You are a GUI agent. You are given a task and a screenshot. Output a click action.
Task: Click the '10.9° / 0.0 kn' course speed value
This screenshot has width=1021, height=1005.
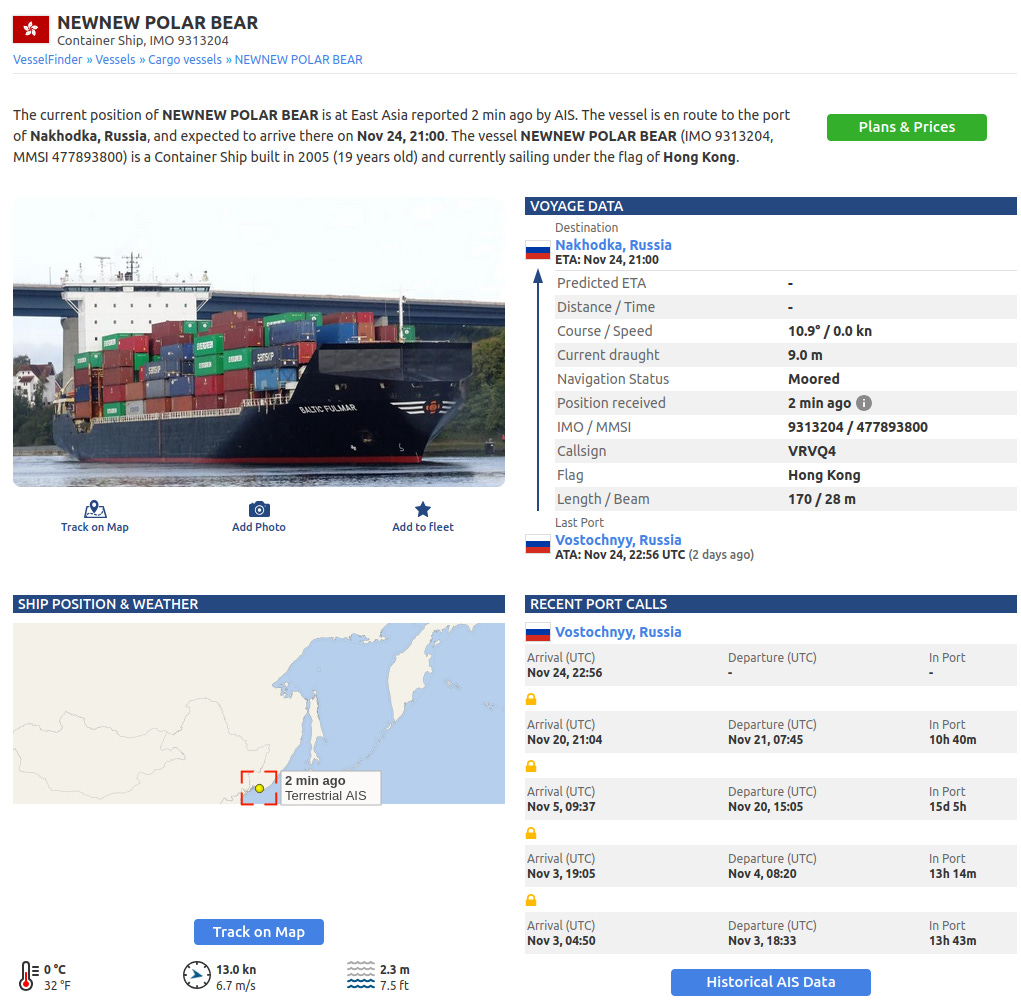click(830, 331)
